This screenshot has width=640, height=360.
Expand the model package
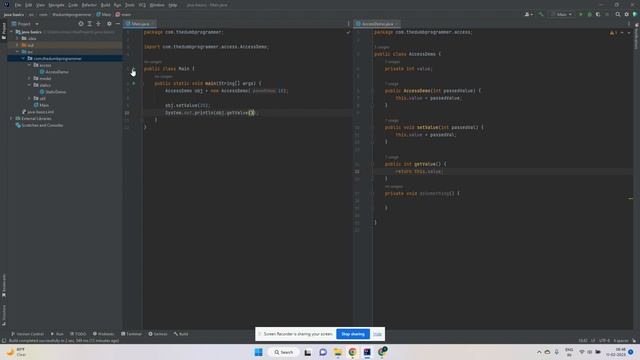[x=29, y=78]
